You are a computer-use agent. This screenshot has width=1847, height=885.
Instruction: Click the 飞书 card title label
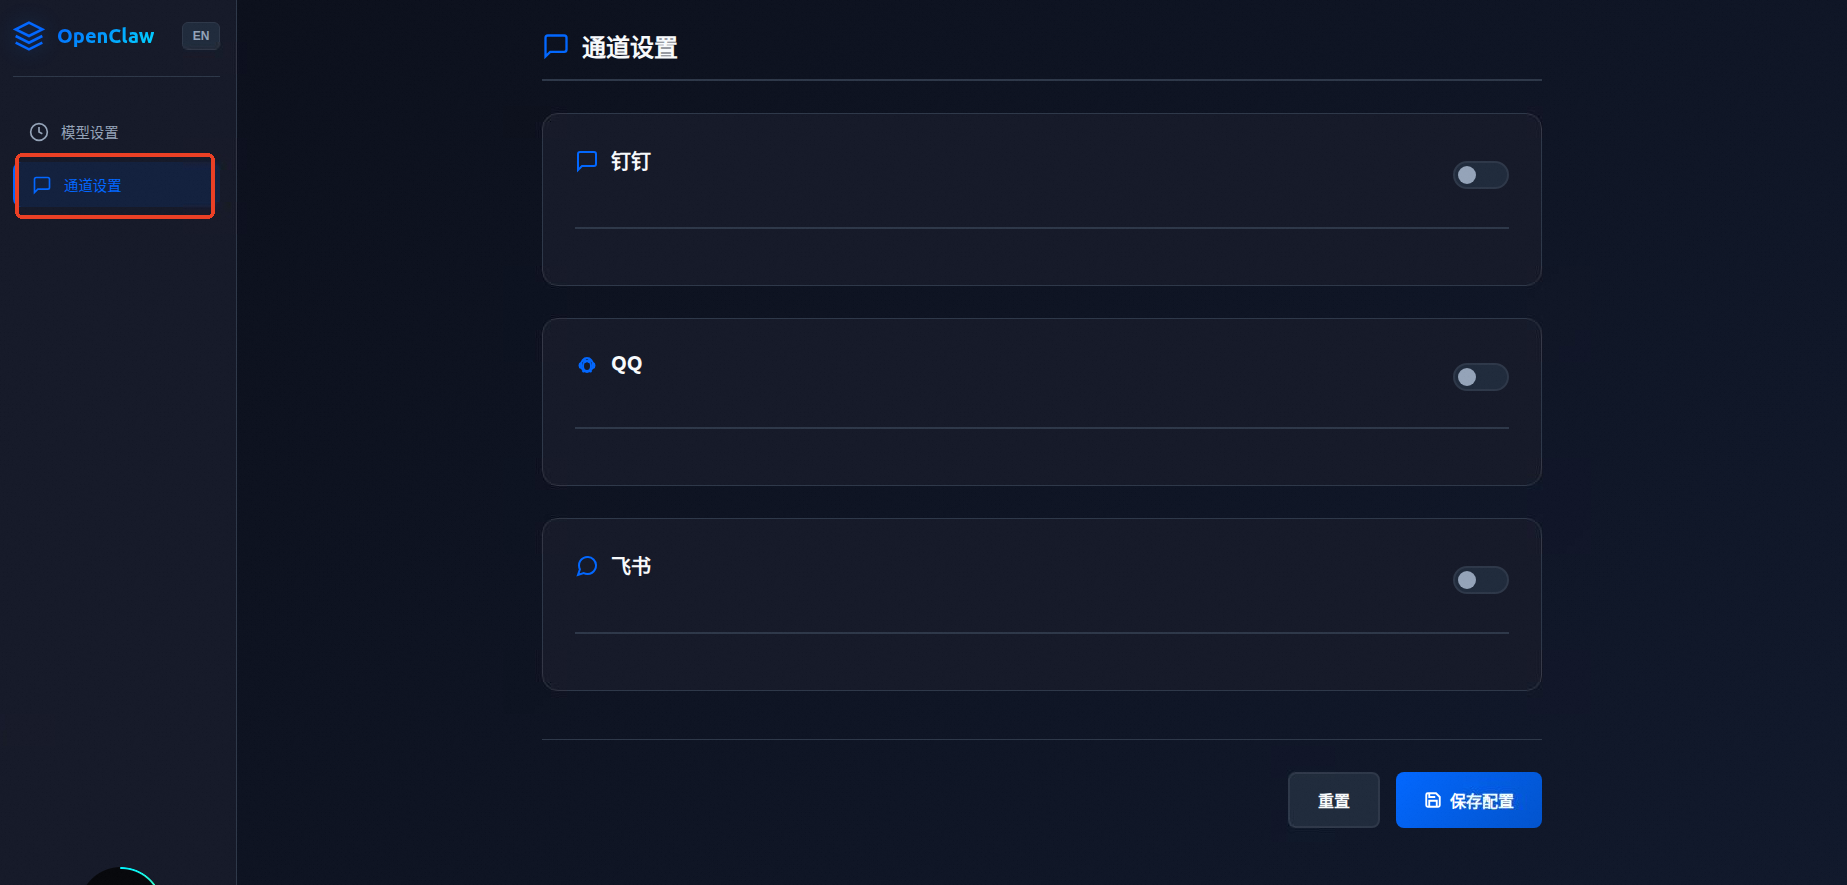(x=631, y=566)
